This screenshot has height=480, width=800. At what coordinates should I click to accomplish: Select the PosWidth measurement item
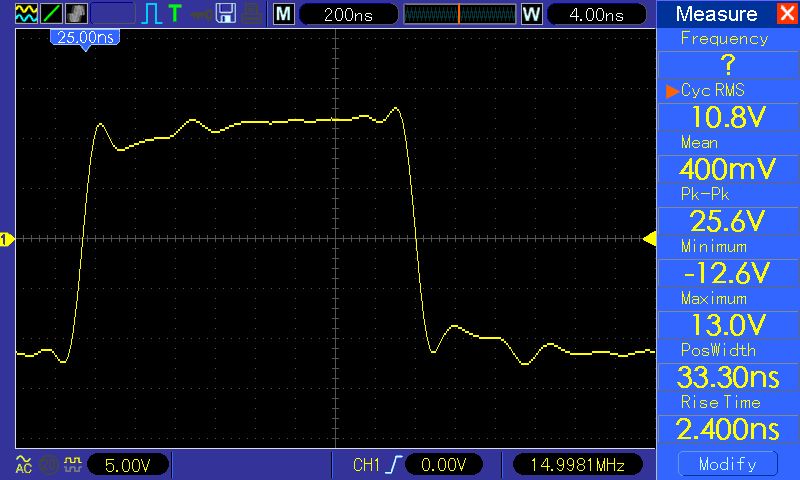coord(718,350)
